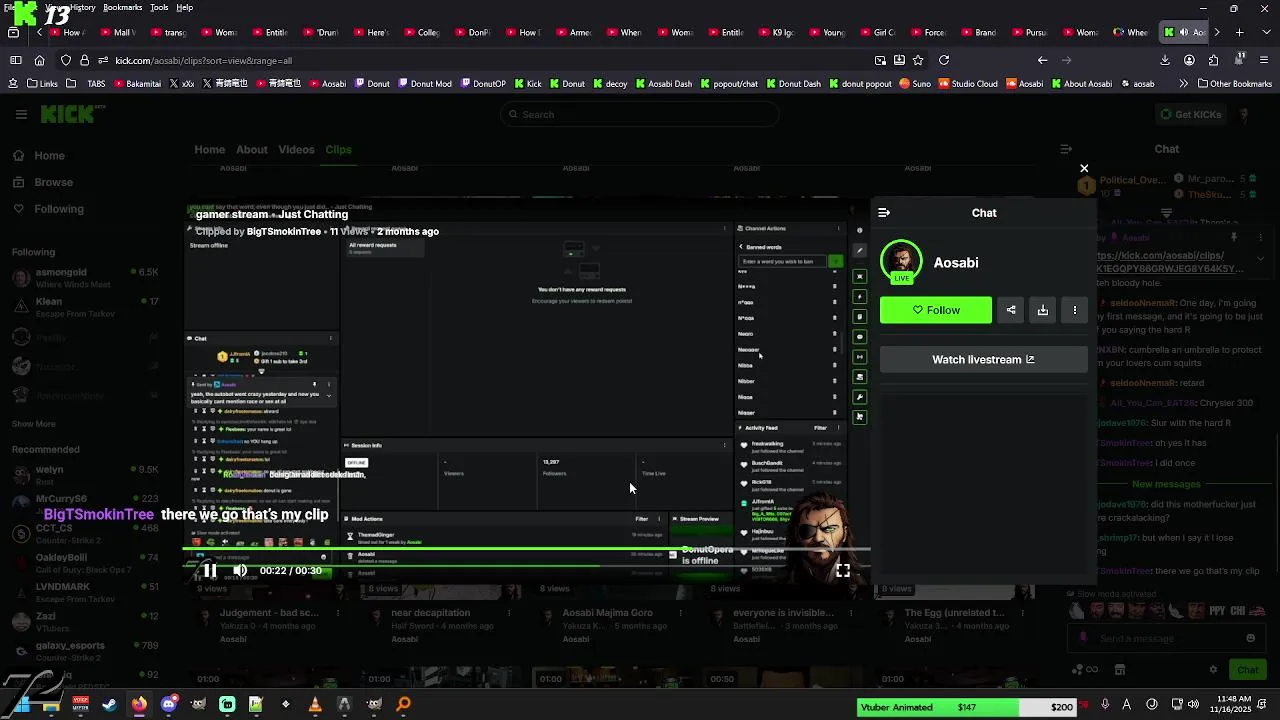Click the Kick search field
This screenshot has width=1280, height=720.
point(640,114)
